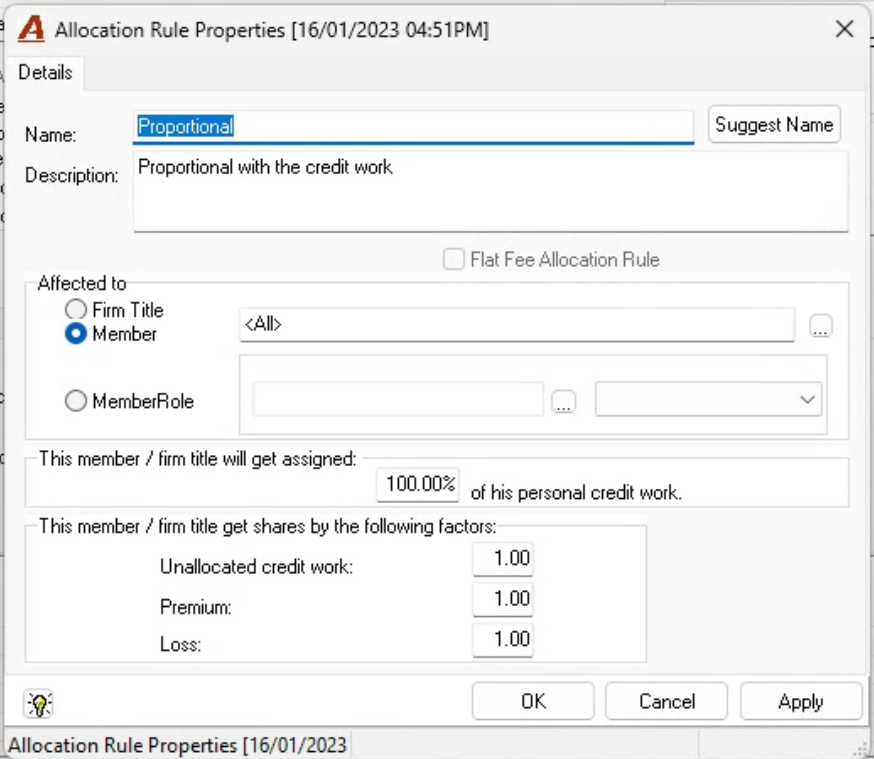Select the MemberRole radio button
This screenshot has width=874, height=759.
click(x=76, y=401)
